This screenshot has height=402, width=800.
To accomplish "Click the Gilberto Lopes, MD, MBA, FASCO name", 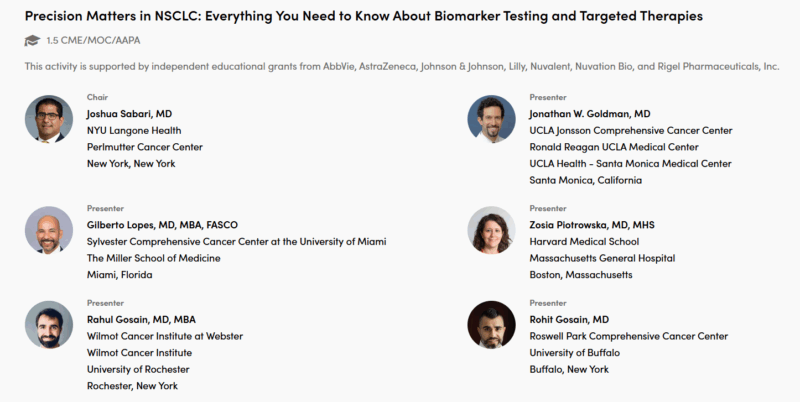I will [162, 225].
